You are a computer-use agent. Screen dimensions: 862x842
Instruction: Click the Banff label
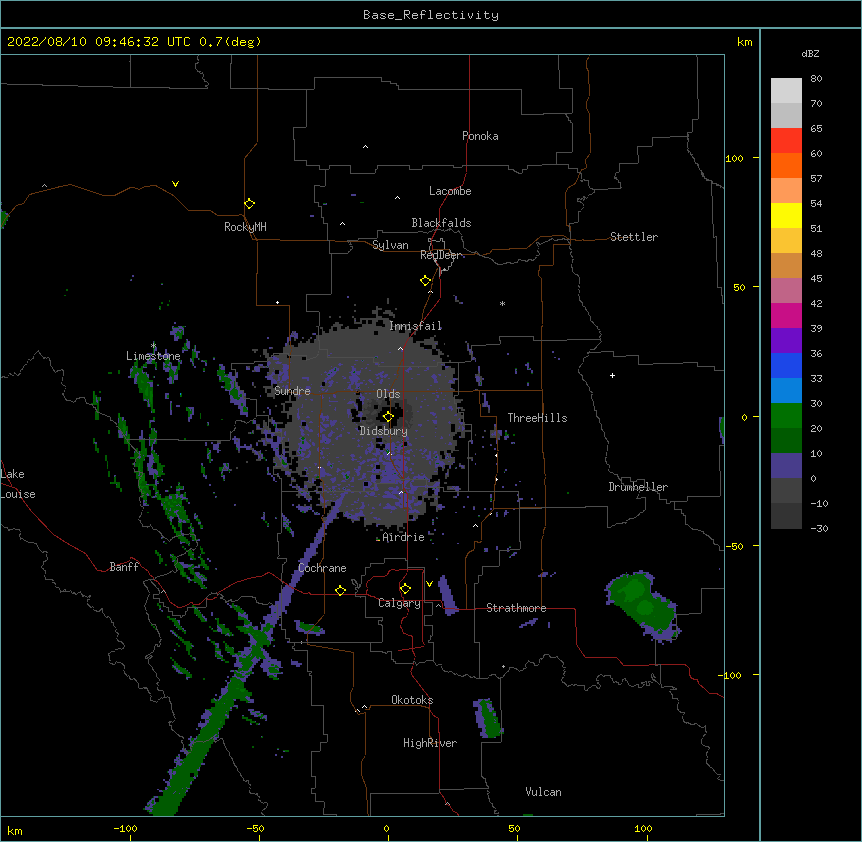tap(124, 567)
